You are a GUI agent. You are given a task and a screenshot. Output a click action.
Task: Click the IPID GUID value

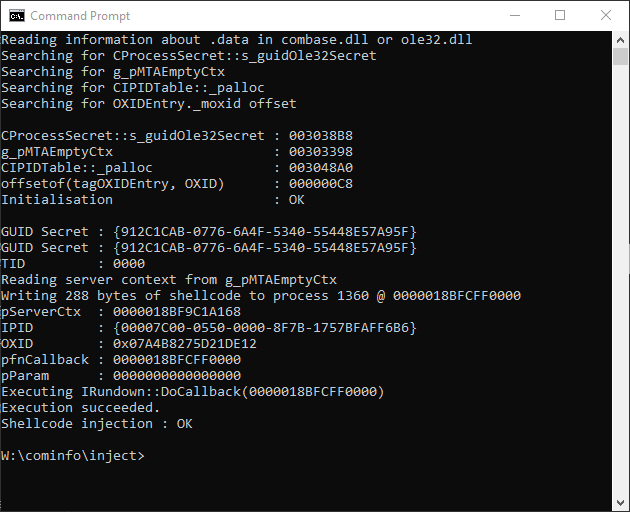[265, 328]
